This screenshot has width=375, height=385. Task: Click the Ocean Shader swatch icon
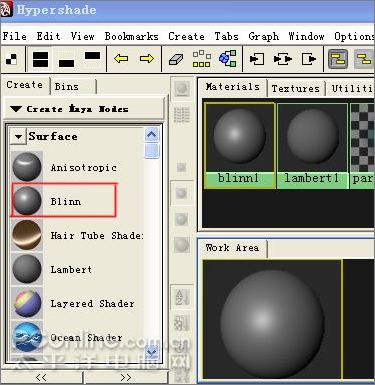(27, 337)
